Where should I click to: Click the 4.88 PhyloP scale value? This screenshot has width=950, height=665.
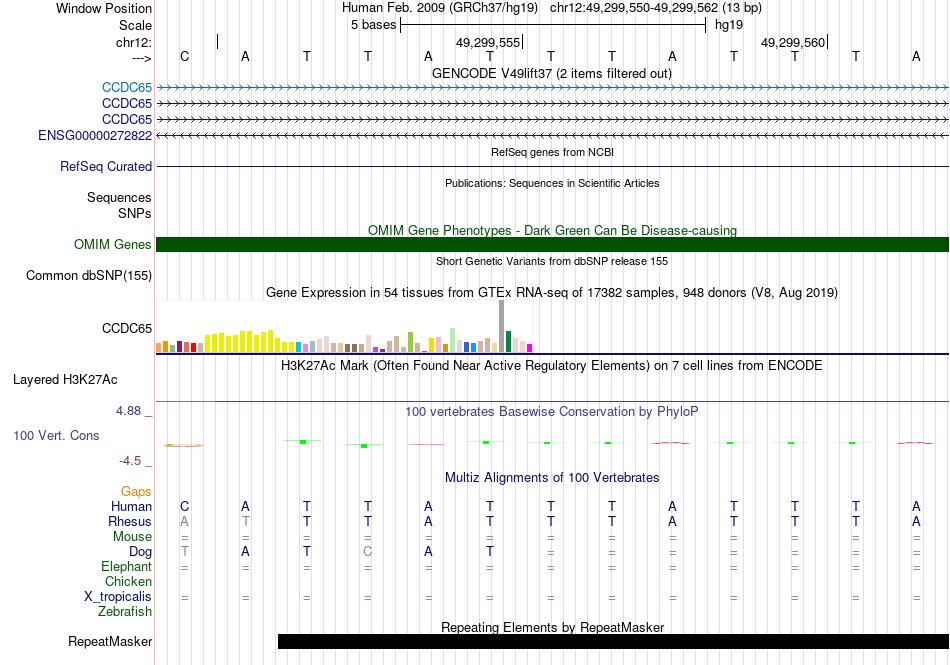tap(128, 411)
